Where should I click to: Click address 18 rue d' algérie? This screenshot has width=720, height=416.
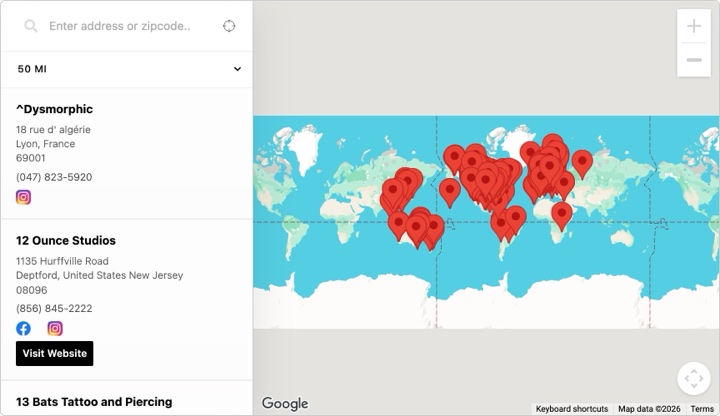click(x=53, y=129)
